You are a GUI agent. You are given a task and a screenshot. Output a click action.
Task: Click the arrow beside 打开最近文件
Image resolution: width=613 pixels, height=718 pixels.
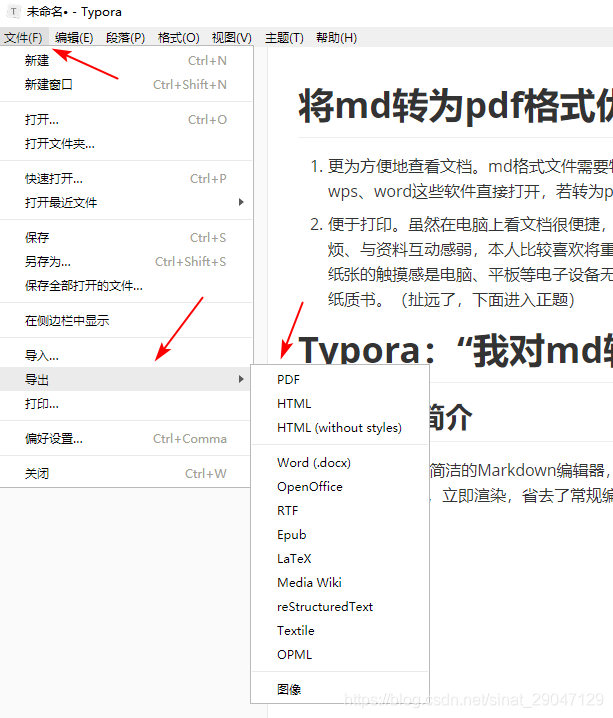coord(241,202)
